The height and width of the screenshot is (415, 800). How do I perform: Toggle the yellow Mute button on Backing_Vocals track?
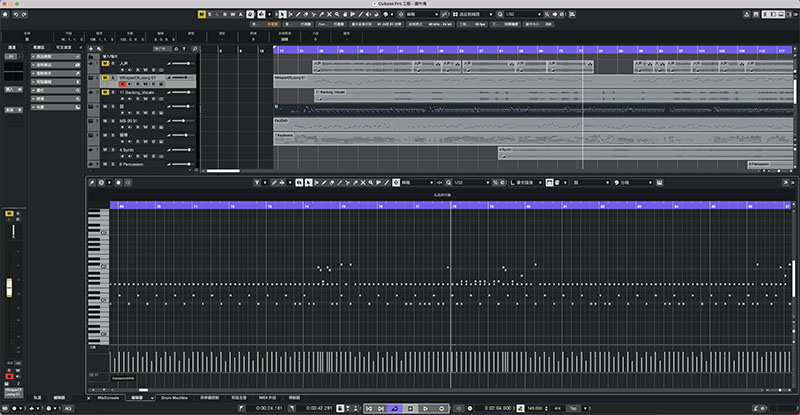[105, 92]
